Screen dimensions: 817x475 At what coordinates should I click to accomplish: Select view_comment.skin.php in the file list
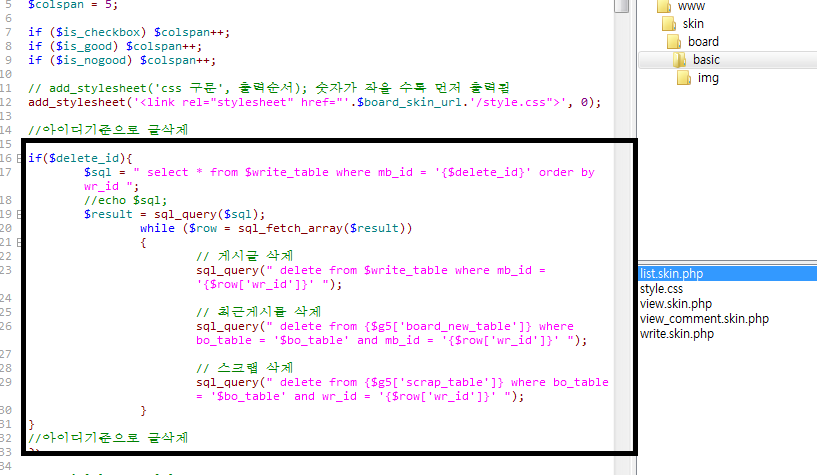click(x=704, y=319)
